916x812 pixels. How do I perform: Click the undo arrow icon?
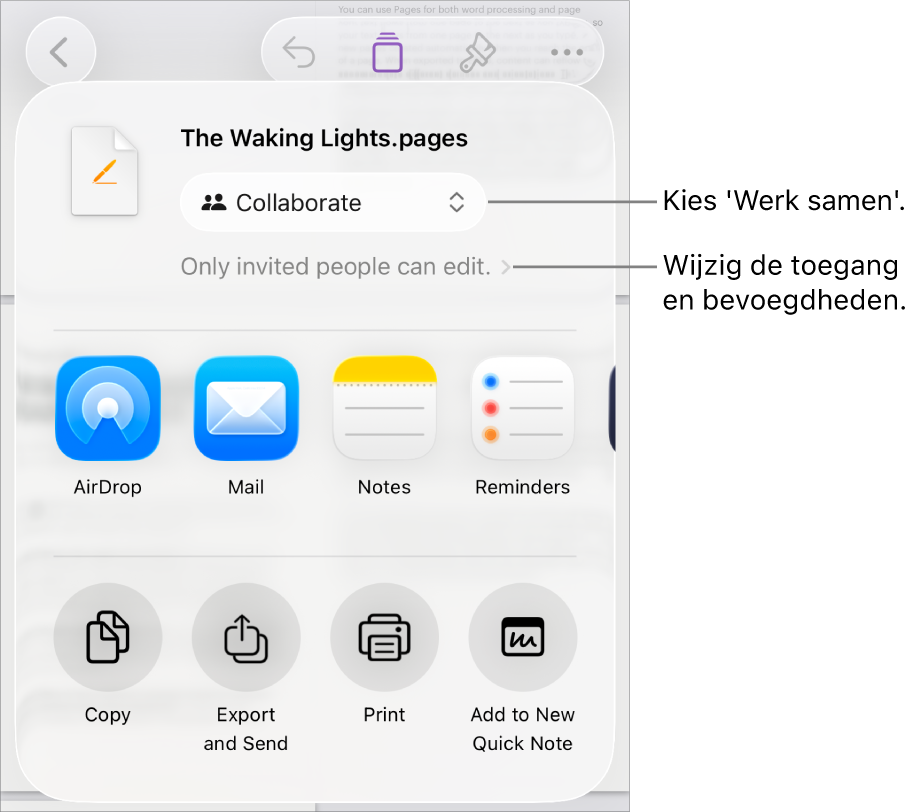point(299,53)
